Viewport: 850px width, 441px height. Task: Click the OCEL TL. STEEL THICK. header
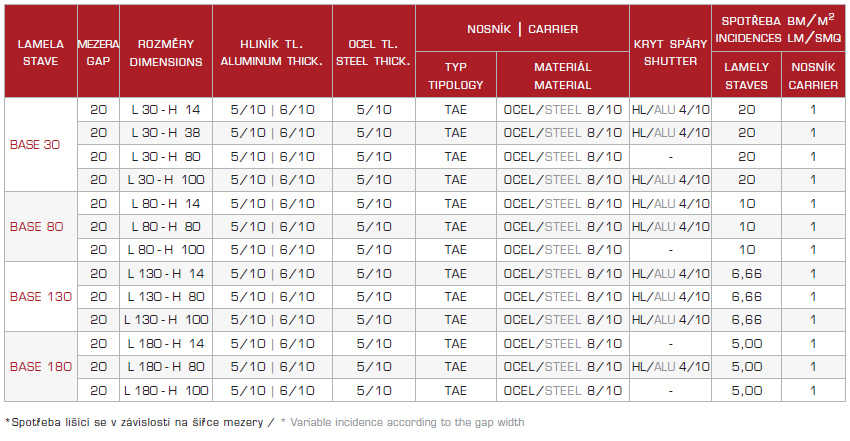[x=374, y=52]
